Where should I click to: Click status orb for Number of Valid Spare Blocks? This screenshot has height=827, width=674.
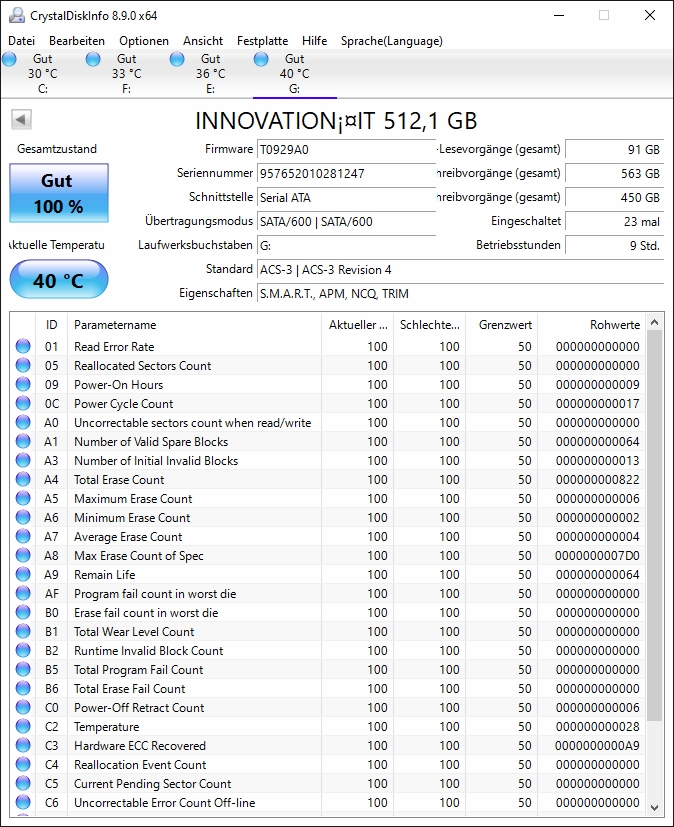(23, 441)
